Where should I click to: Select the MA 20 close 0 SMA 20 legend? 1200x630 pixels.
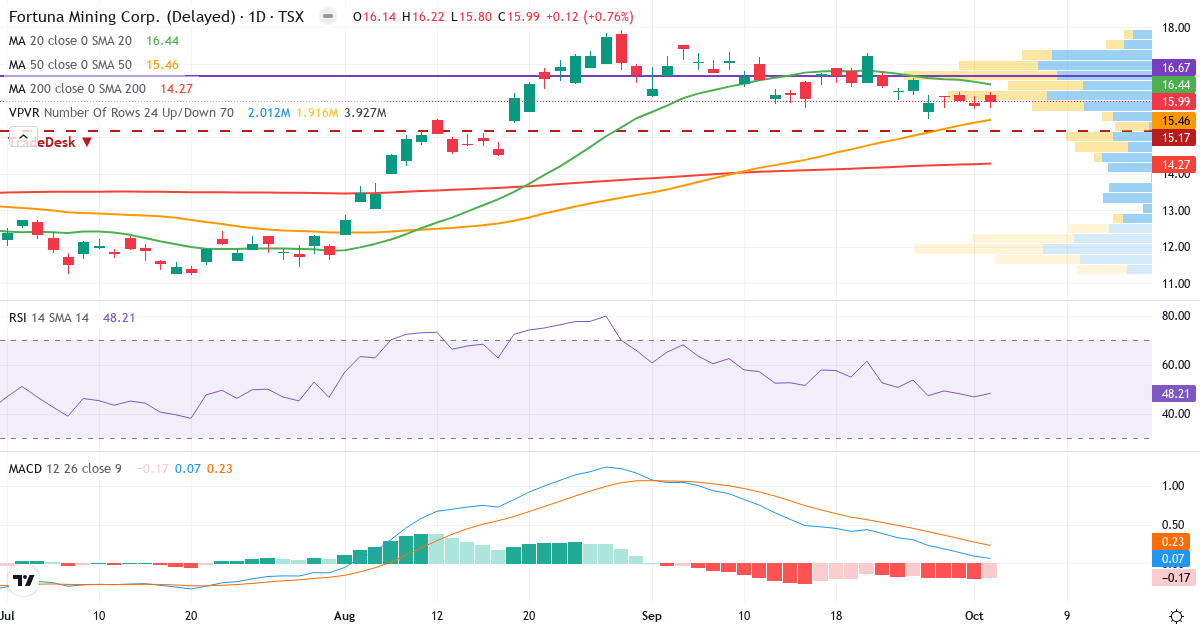[x=70, y=41]
